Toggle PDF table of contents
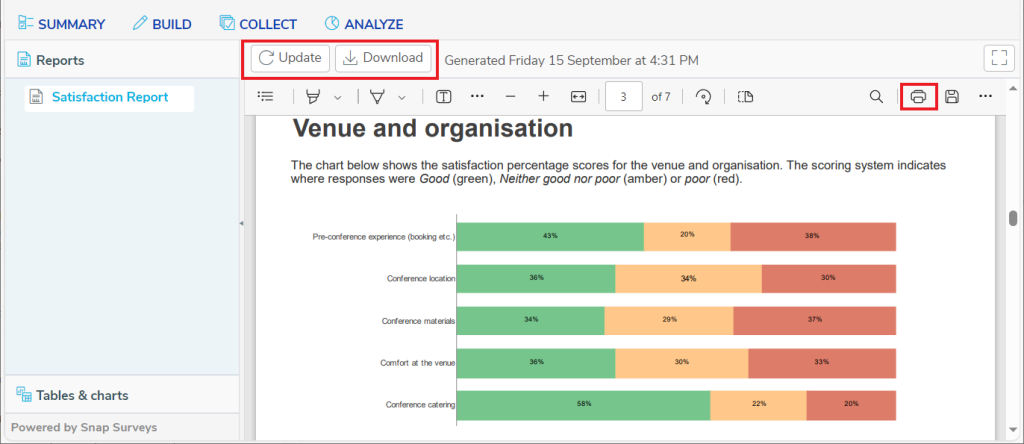Image resolution: width=1024 pixels, height=444 pixels. (x=266, y=97)
